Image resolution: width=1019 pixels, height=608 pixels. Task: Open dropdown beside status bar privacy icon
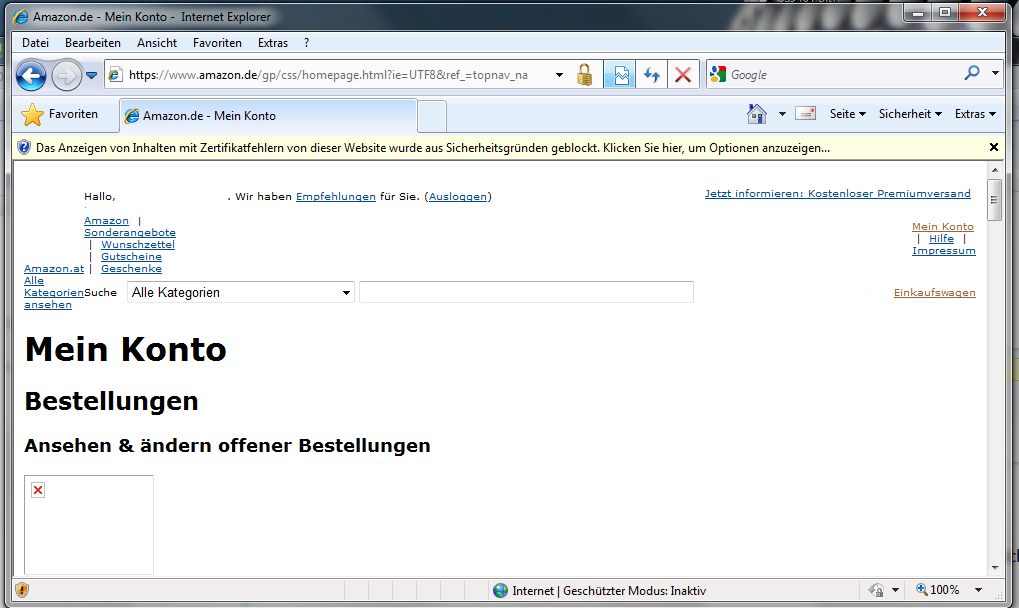pos(895,590)
